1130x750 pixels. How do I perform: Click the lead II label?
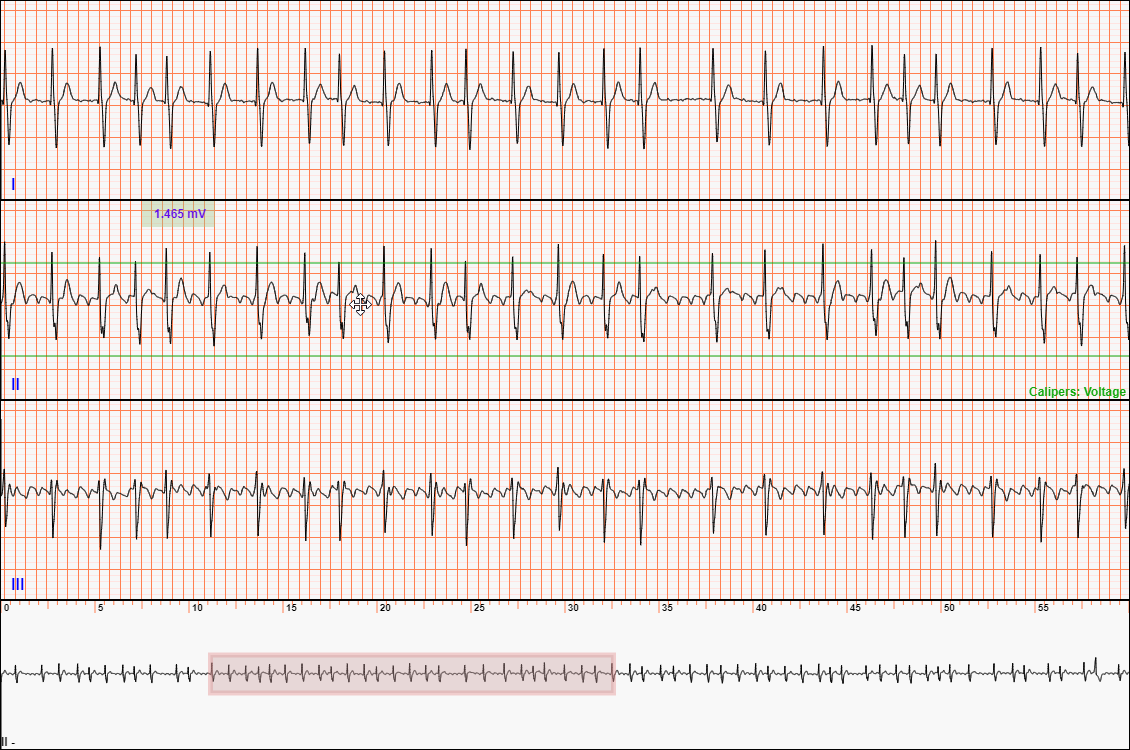pyautogui.click(x=15, y=384)
